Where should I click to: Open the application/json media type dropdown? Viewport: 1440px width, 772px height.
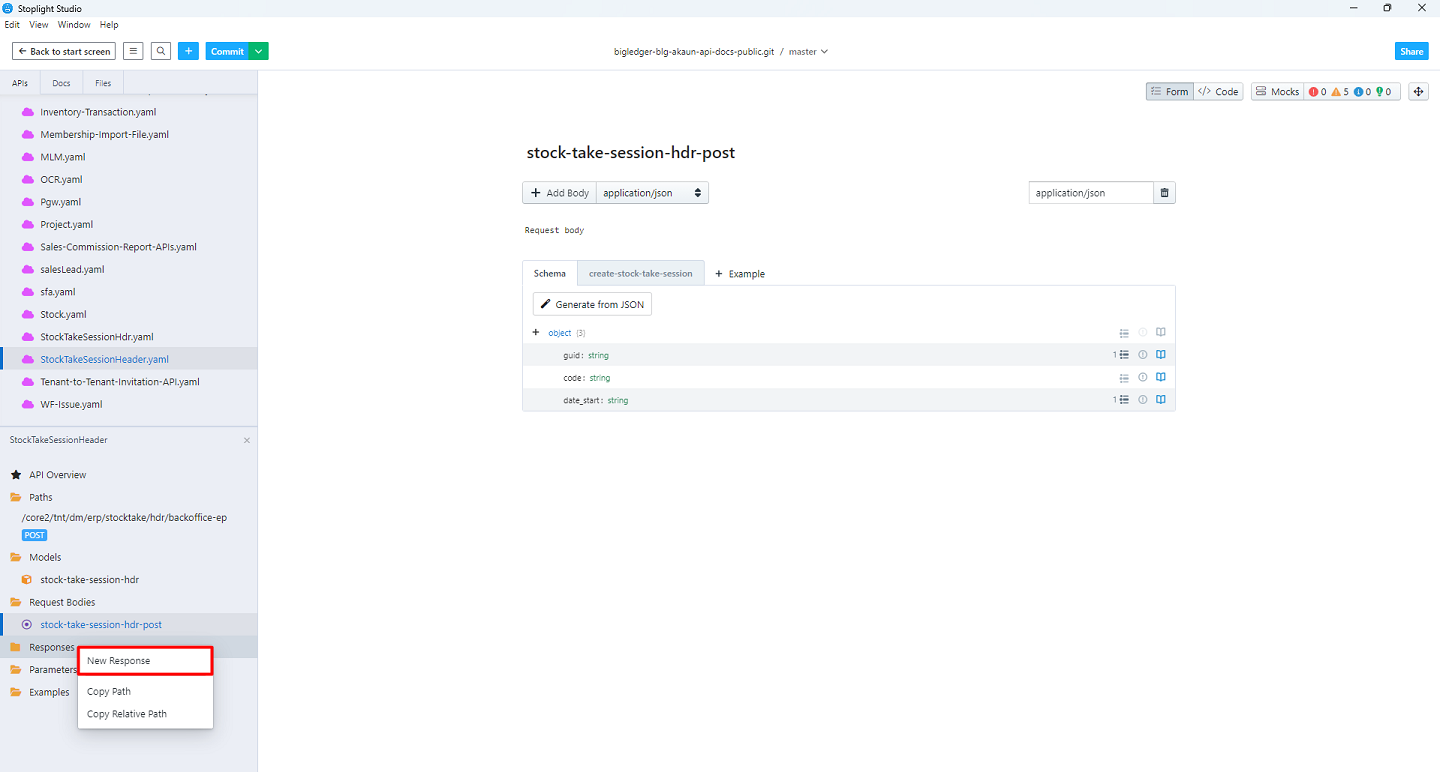tap(652, 193)
